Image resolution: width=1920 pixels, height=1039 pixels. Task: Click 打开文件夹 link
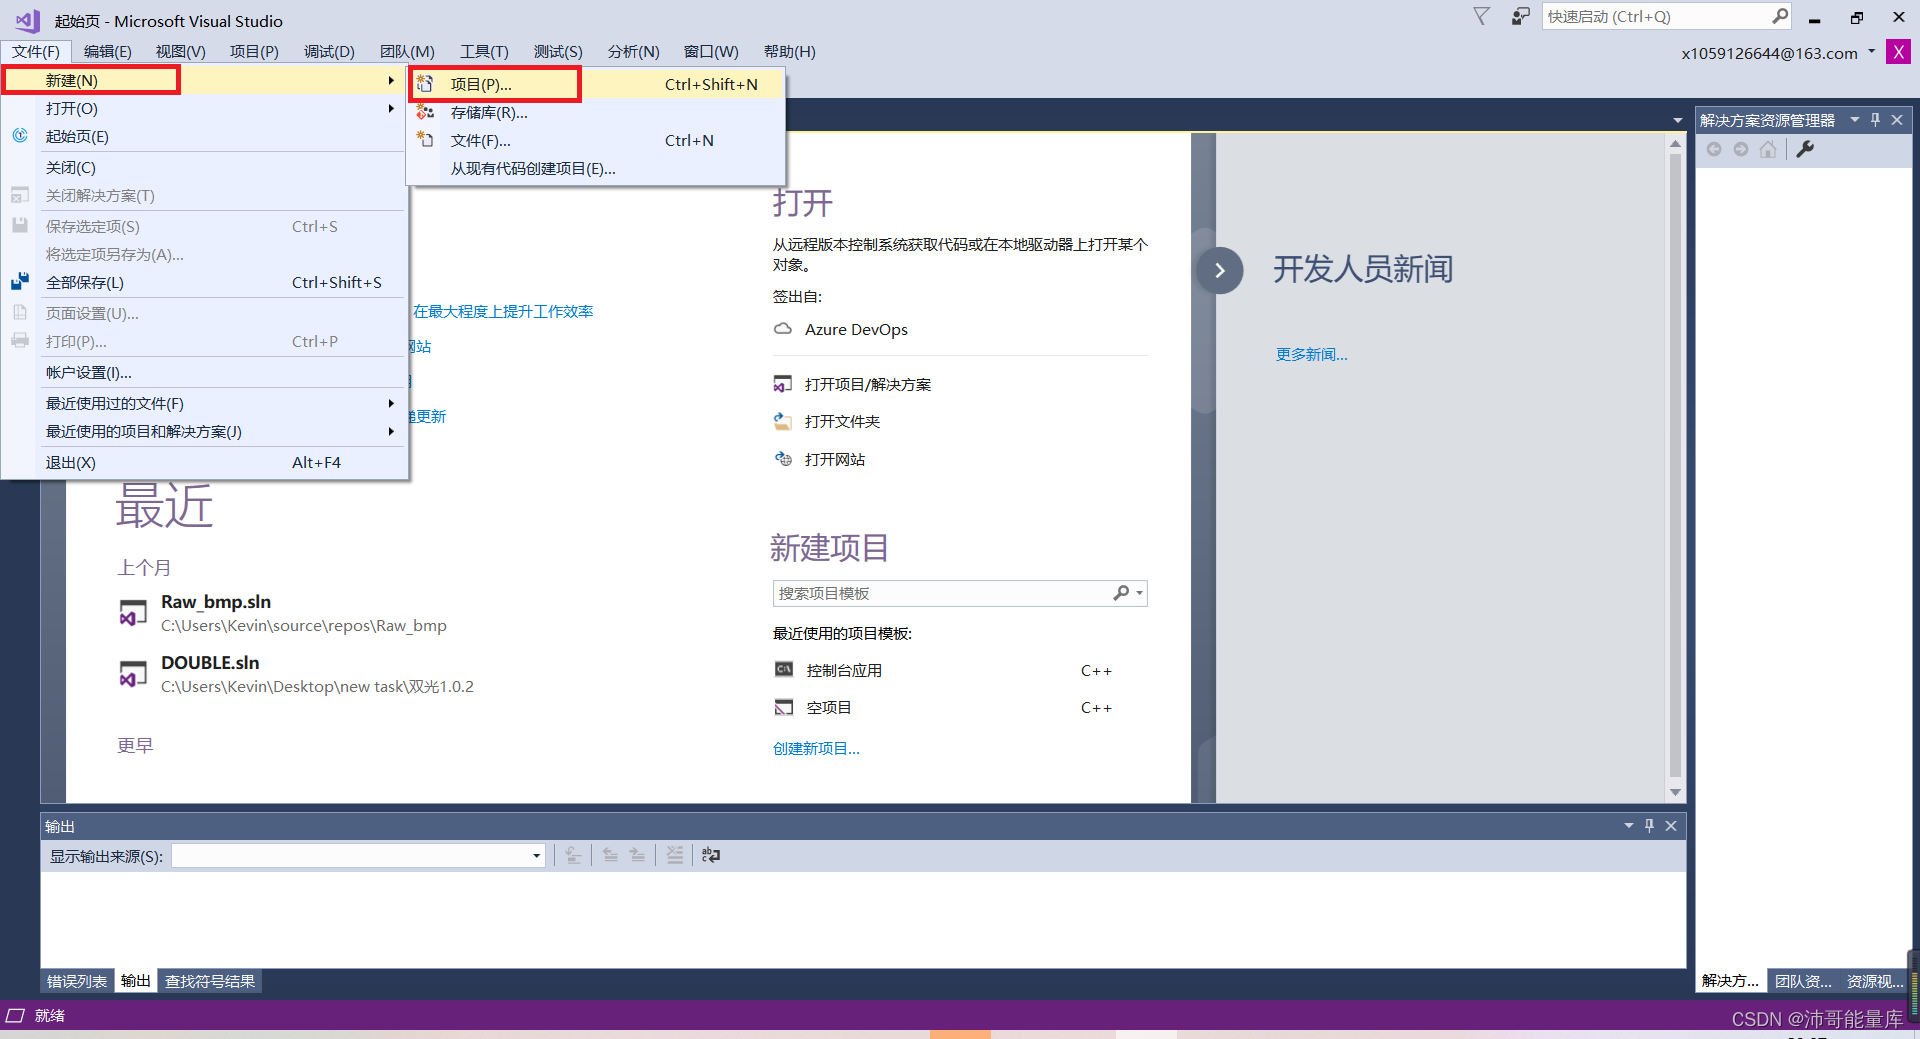coord(842,421)
